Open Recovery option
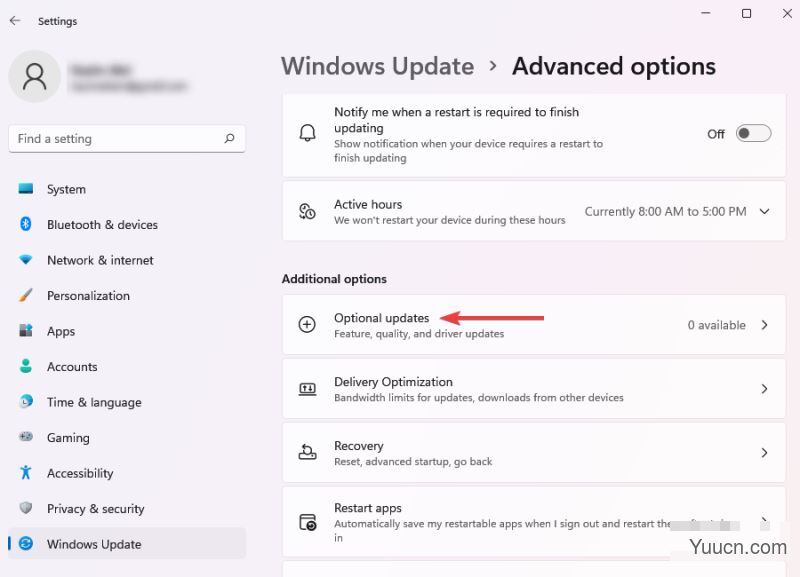 coord(534,453)
